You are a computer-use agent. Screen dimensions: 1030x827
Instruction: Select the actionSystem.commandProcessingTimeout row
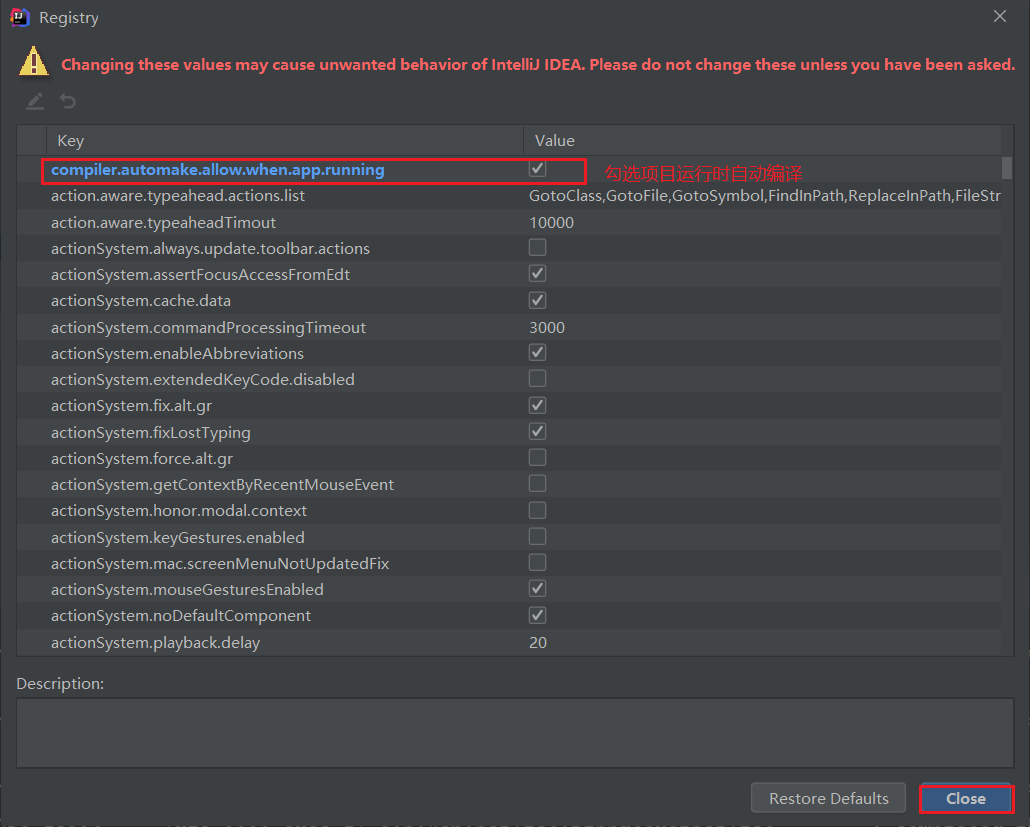pos(509,327)
